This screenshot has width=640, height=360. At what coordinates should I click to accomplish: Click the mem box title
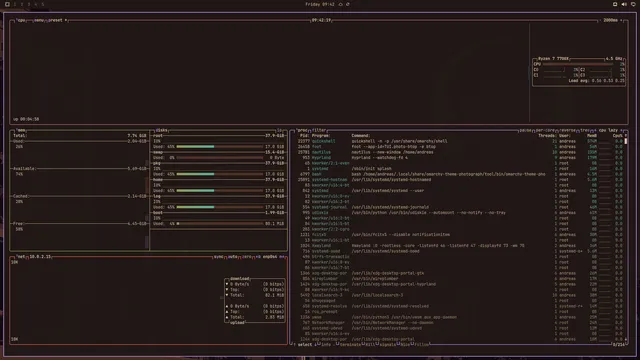pyautogui.click(x=21, y=130)
